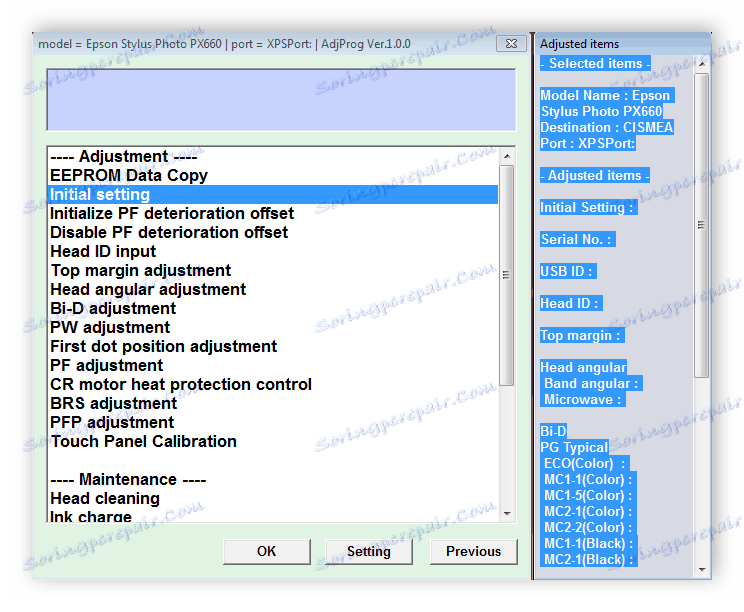The image size is (744, 612).
Task: Click MC1-1(Color) entry in right panel
Action: [588, 480]
